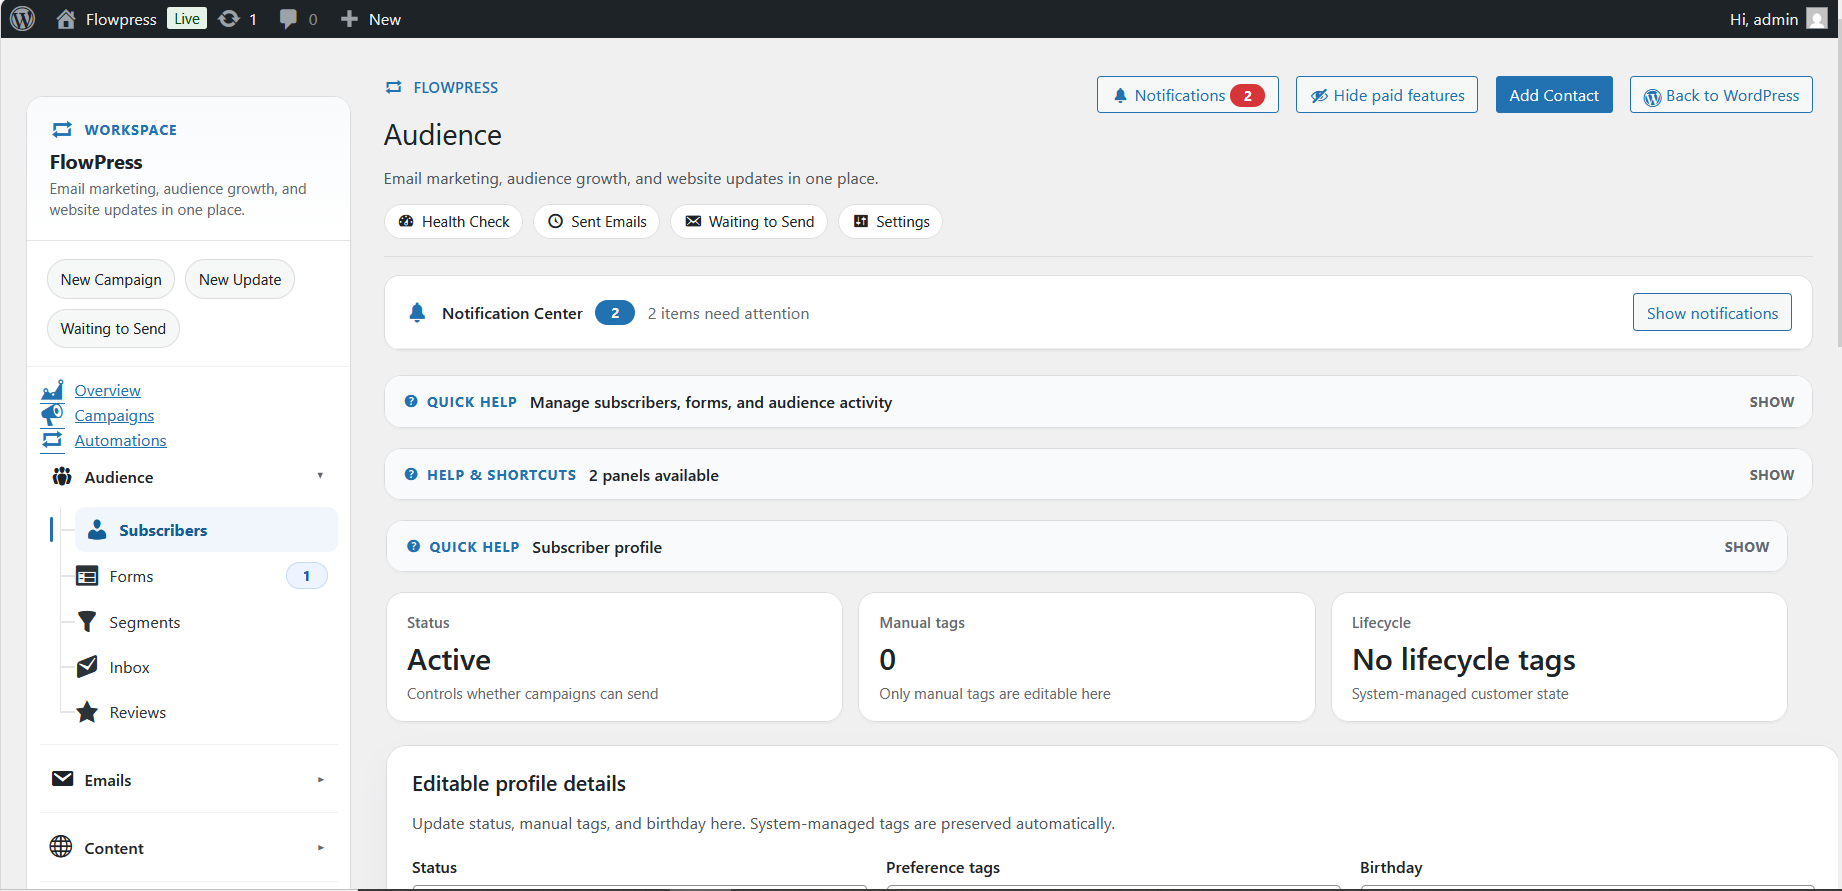
Task: Click the Add Contact button
Action: (x=1554, y=95)
